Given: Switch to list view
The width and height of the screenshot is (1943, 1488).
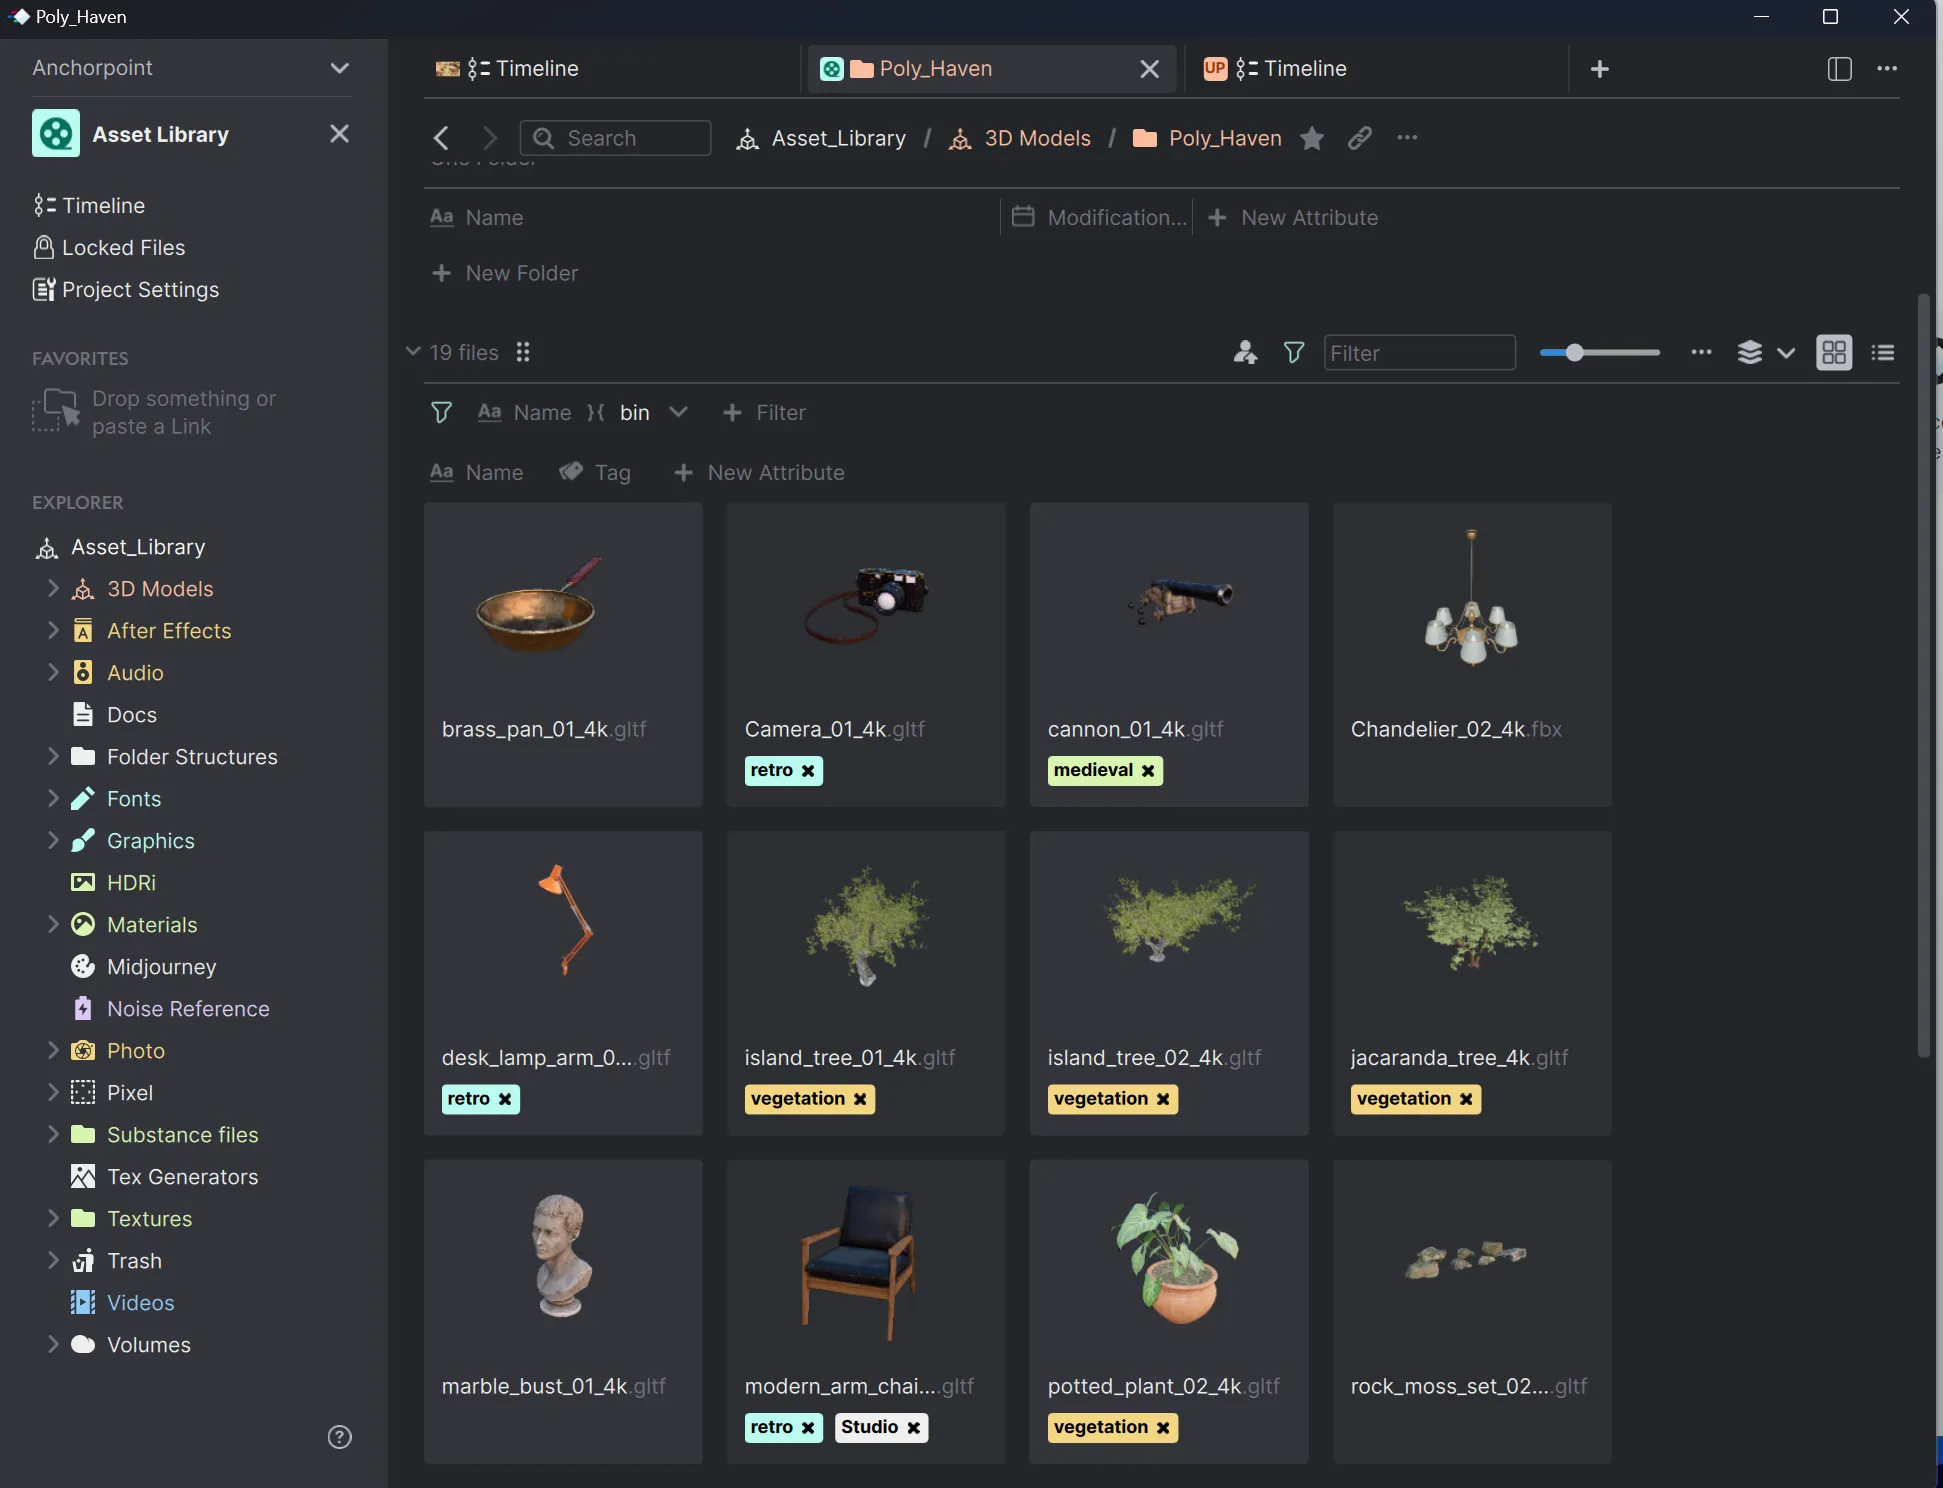Looking at the screenshot, I should click(x=1883, y=352).
